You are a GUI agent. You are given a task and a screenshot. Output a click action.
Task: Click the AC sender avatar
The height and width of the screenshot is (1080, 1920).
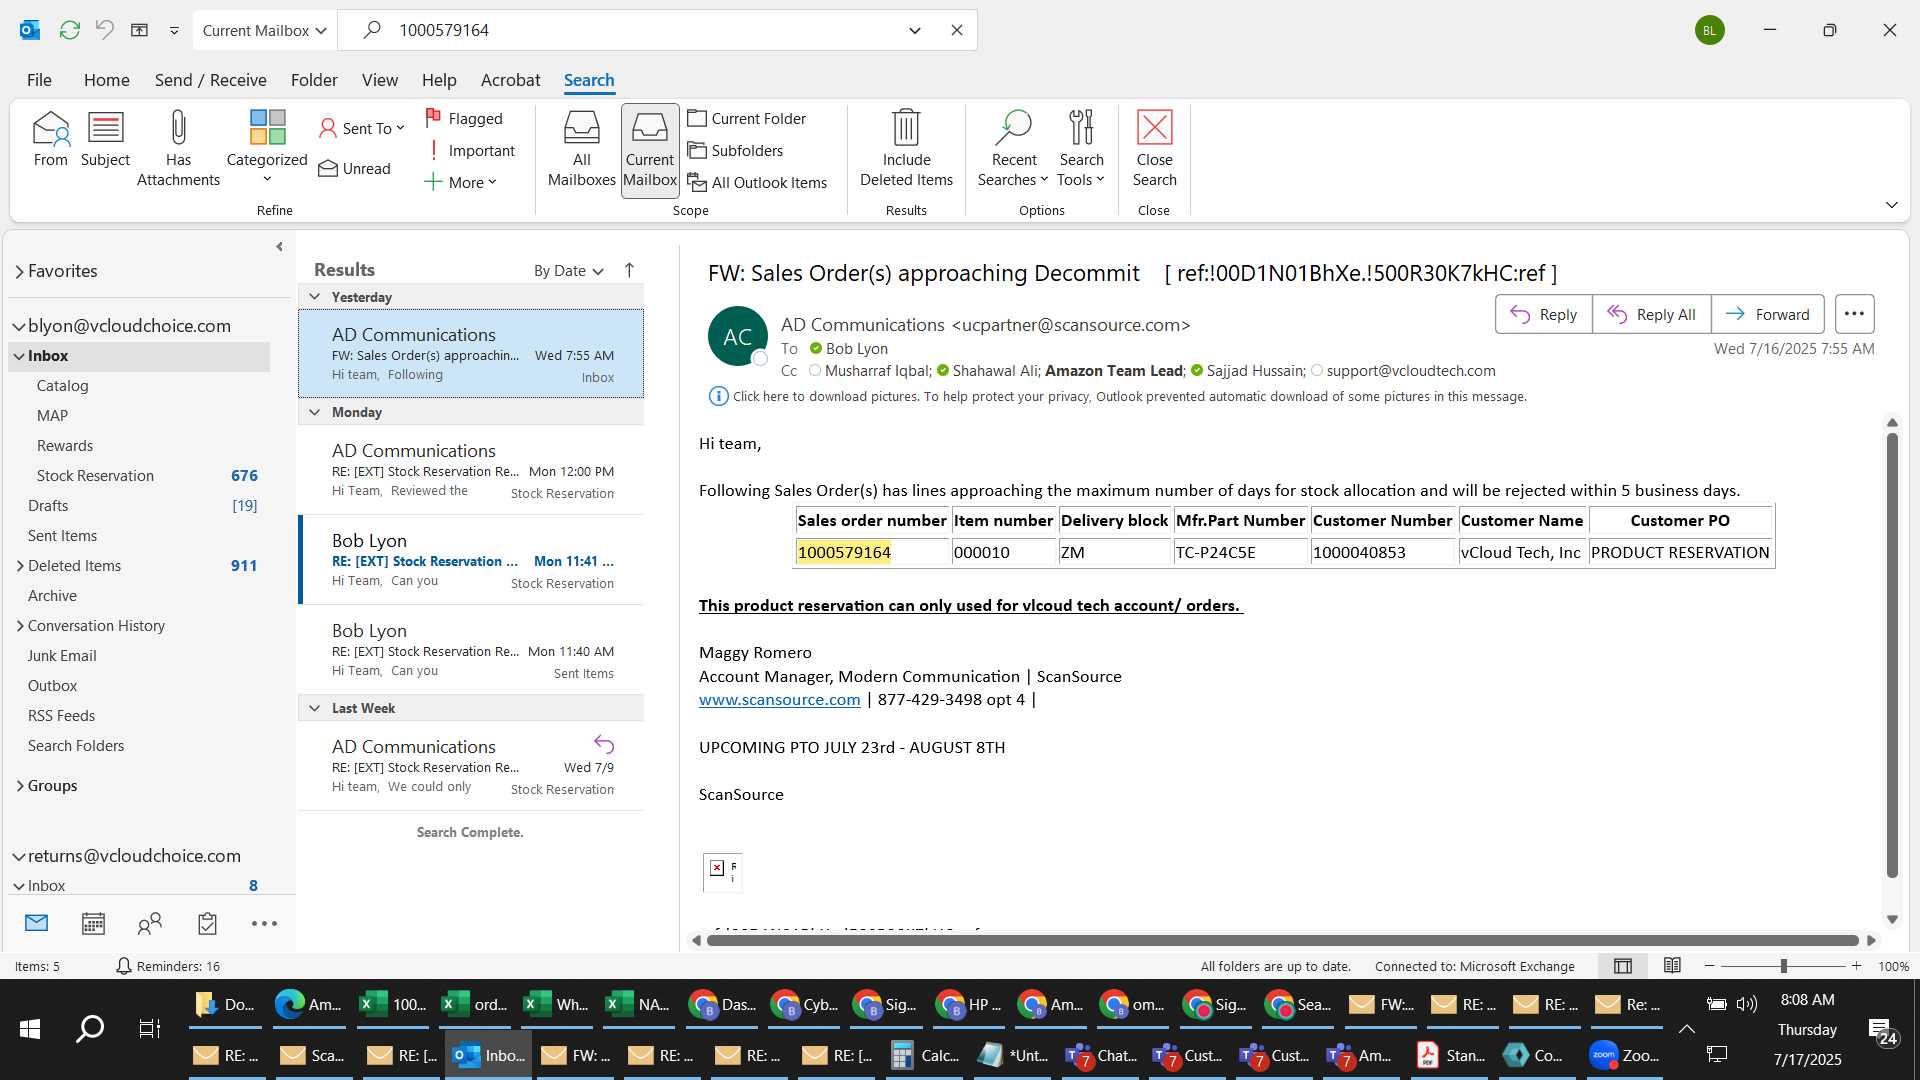(x=737, y=336)
